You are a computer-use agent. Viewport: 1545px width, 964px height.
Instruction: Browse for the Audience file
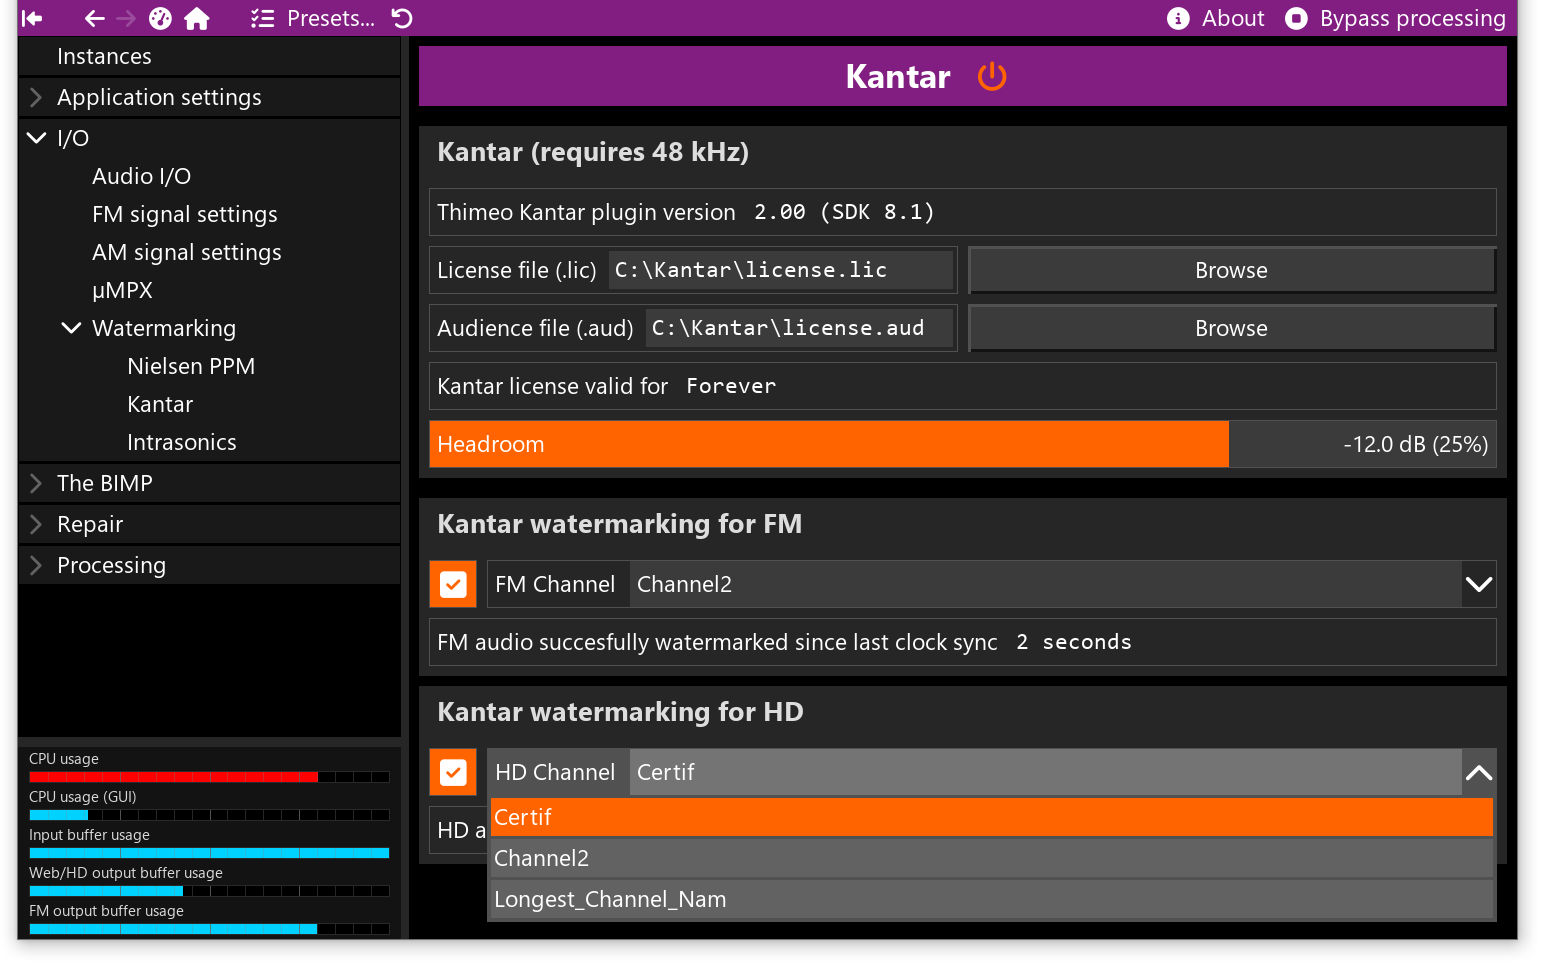pyautogui.click(x=1232, y=328)
